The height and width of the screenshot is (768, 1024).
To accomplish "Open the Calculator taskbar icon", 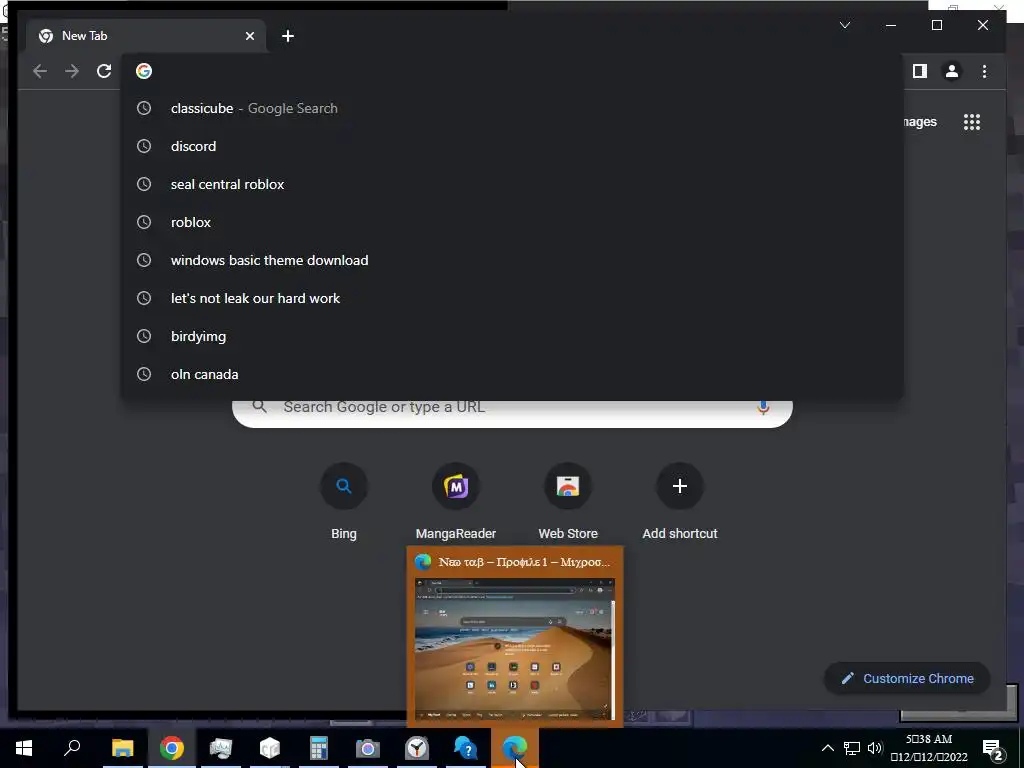I will point(319,748).
